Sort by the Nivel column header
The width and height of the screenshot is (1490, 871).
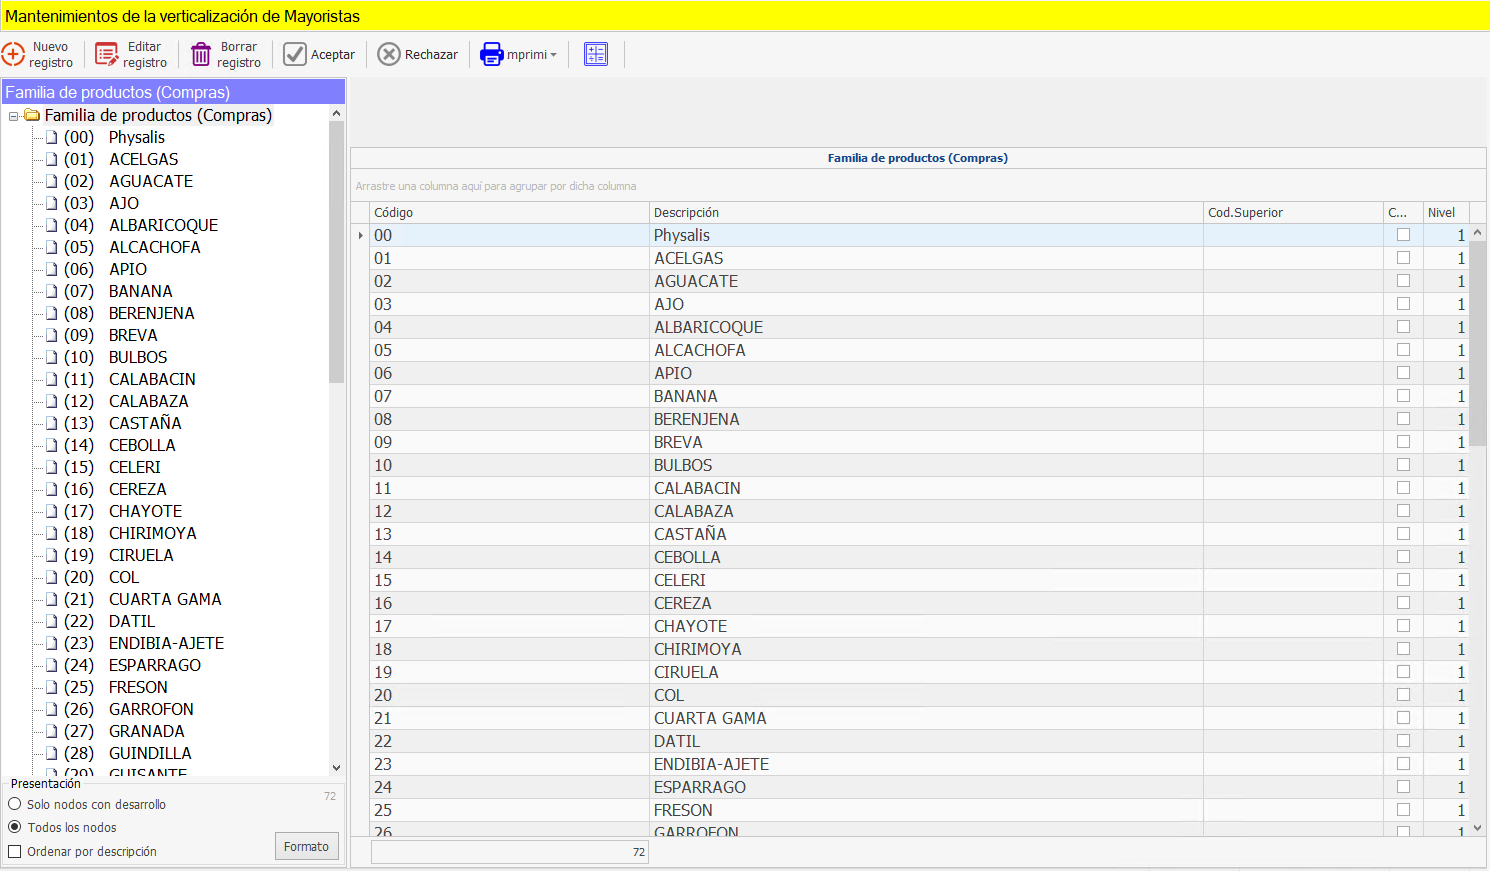[x=1446, y=212]
